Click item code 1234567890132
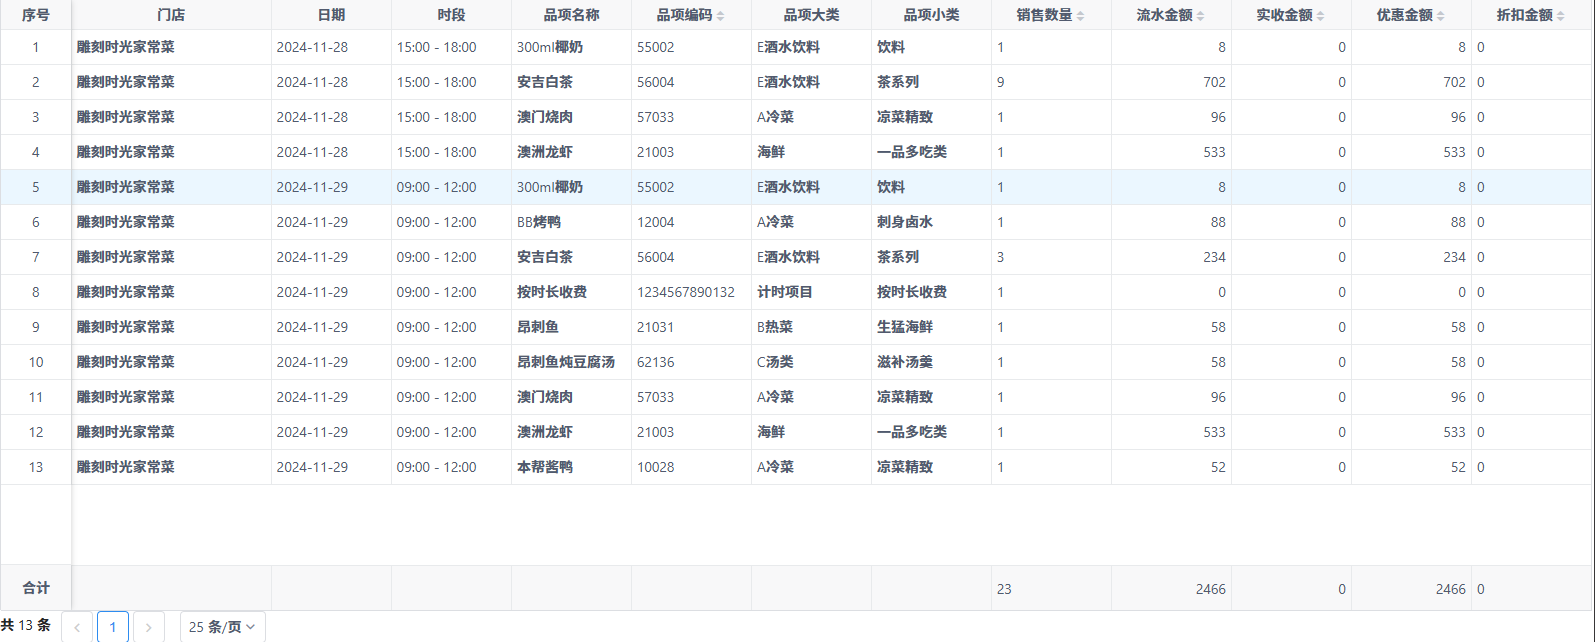 click(685, 292)
